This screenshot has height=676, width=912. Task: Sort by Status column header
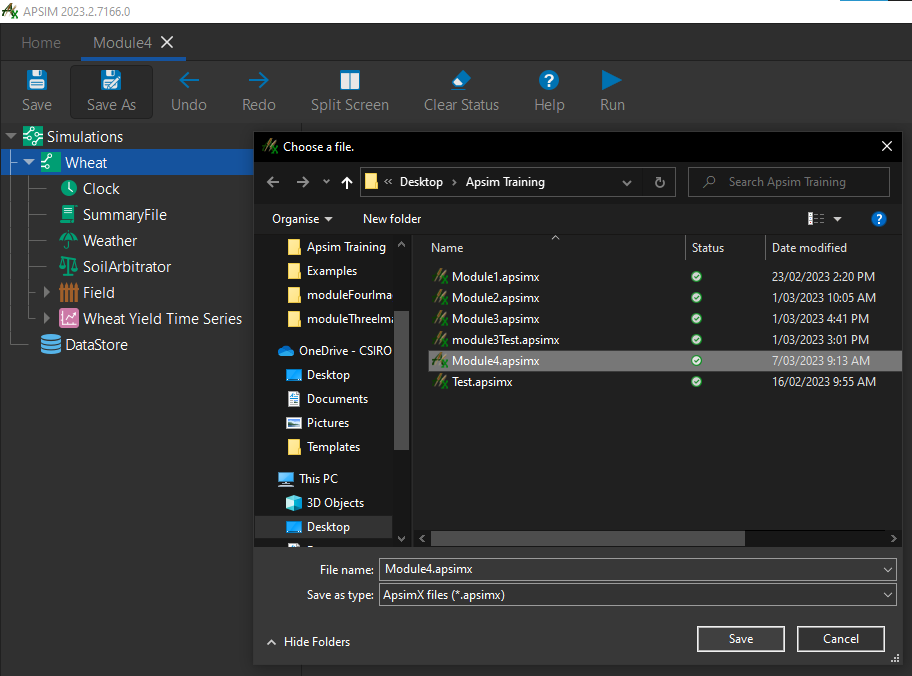(x=707, y=248)
